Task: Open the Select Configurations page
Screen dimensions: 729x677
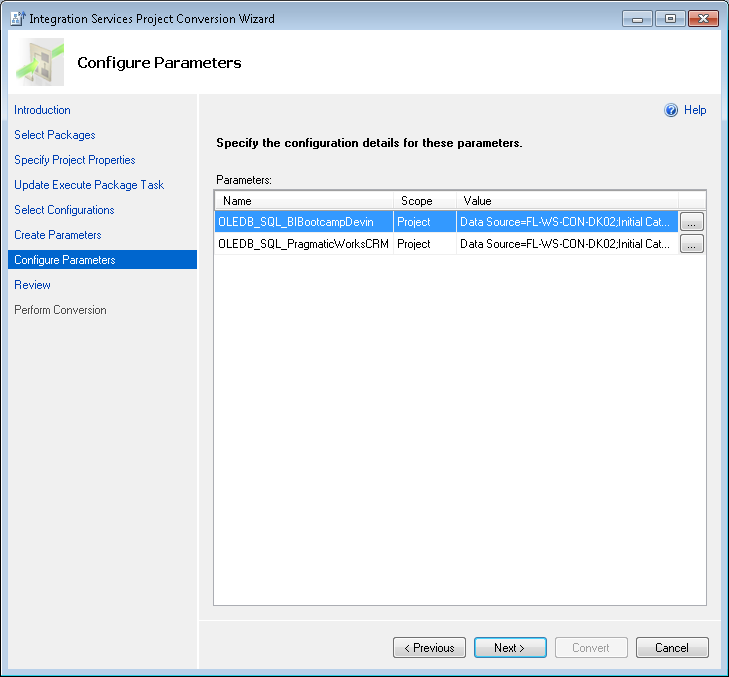Action: 64,210
